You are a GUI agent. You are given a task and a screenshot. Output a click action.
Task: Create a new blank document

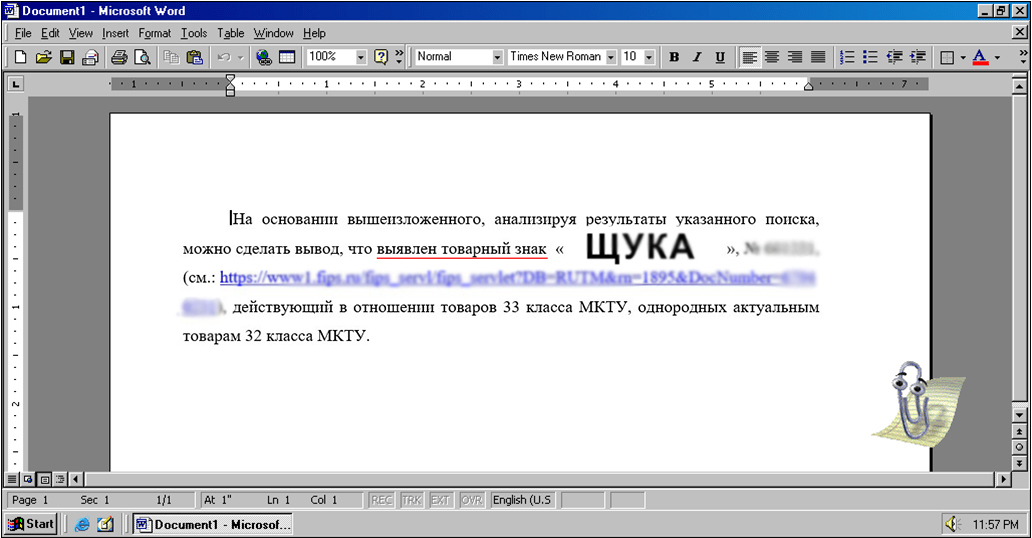point(20,57)
